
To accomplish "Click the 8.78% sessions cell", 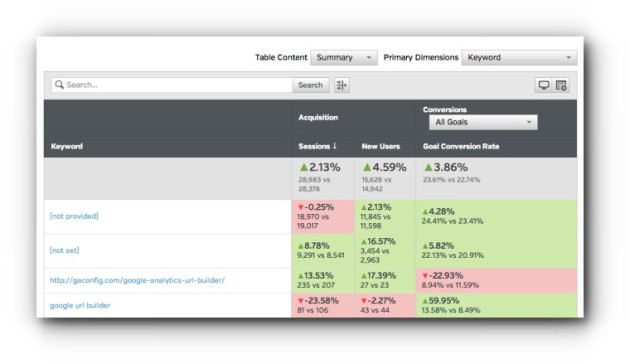I will tap(323, 251).
